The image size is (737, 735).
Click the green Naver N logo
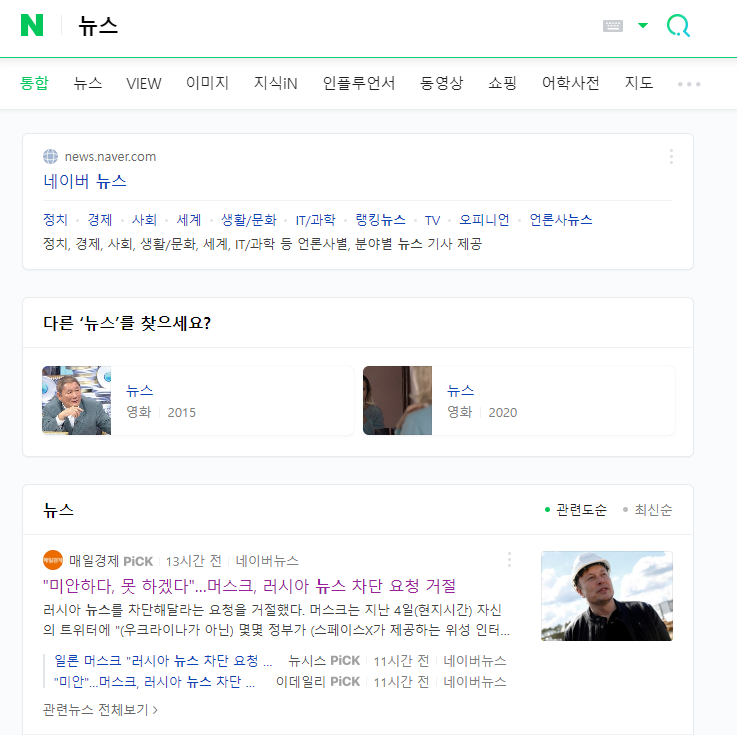(x=32, y=25)
